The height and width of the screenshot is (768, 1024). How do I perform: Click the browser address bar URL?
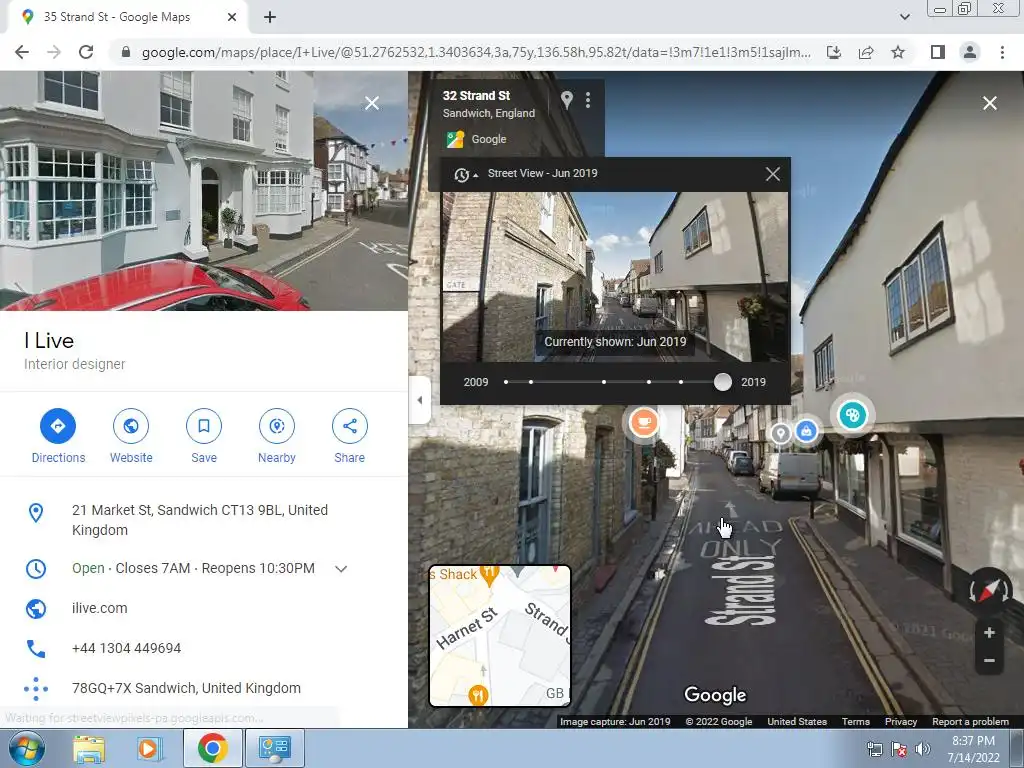coord(476,52)
